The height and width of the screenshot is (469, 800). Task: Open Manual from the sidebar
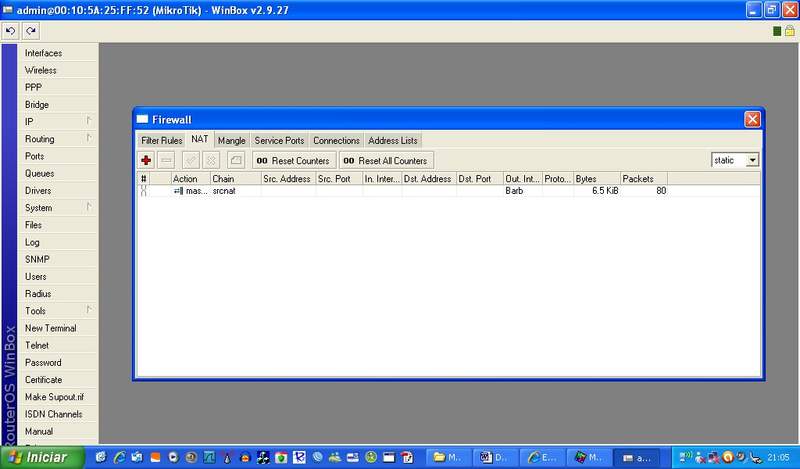58,431
